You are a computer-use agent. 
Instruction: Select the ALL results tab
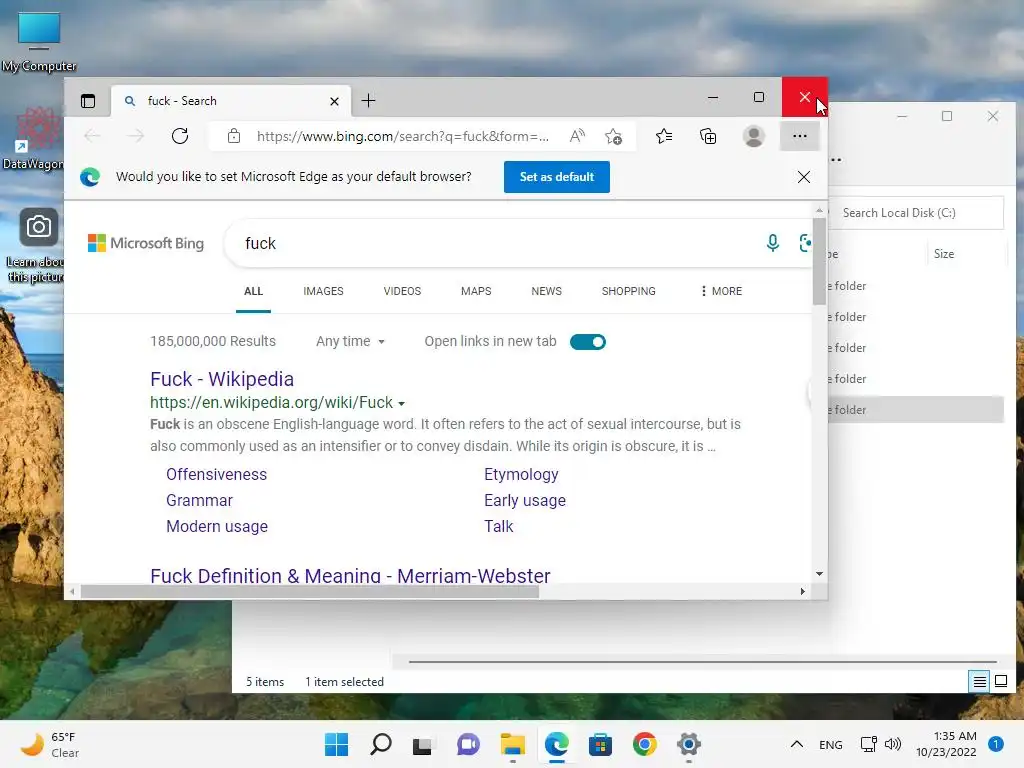pos(253,291)
